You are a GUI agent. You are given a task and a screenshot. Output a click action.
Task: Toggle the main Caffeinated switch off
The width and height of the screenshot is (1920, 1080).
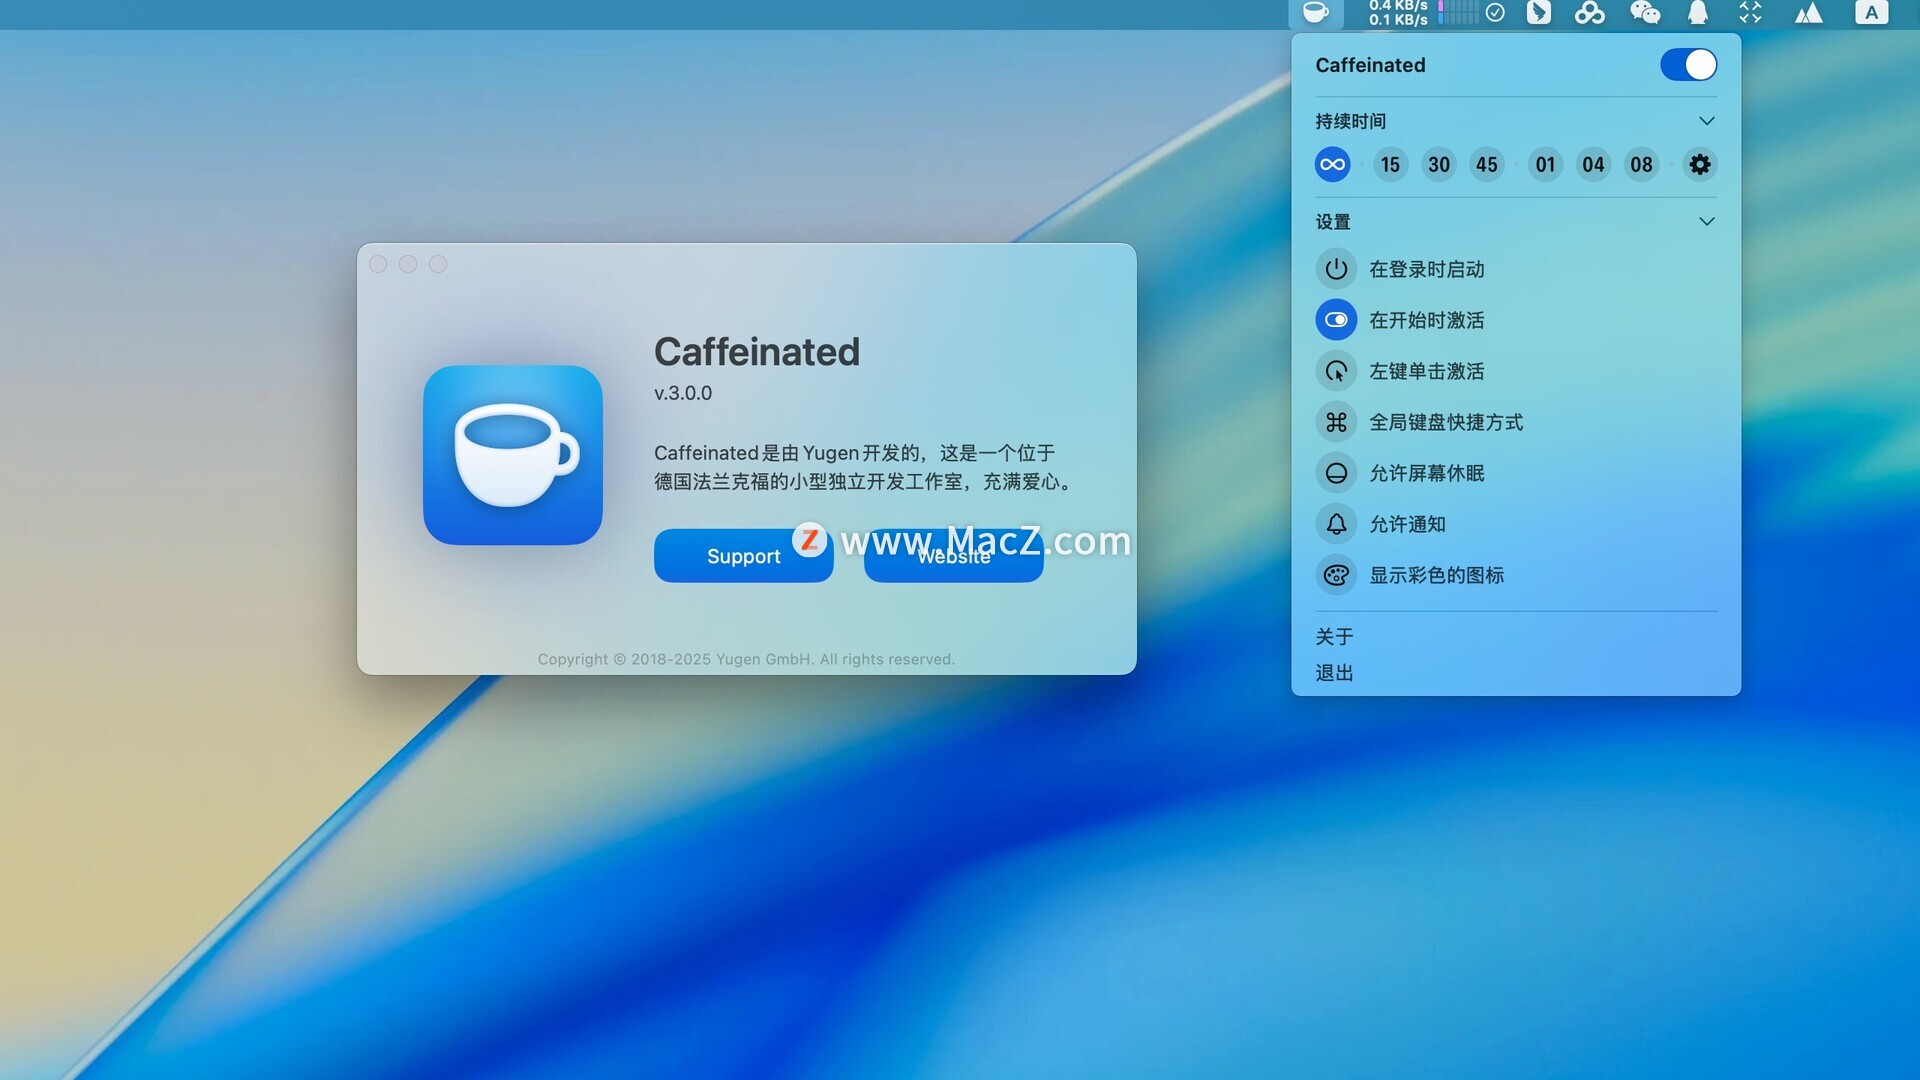[x=1688, y=65]
